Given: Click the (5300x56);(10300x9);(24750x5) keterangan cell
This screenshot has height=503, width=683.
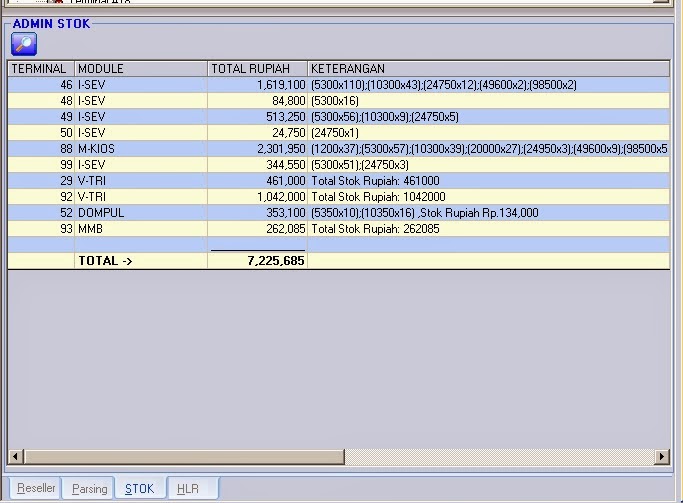Looking at the screenshot, I should [489, 117].
